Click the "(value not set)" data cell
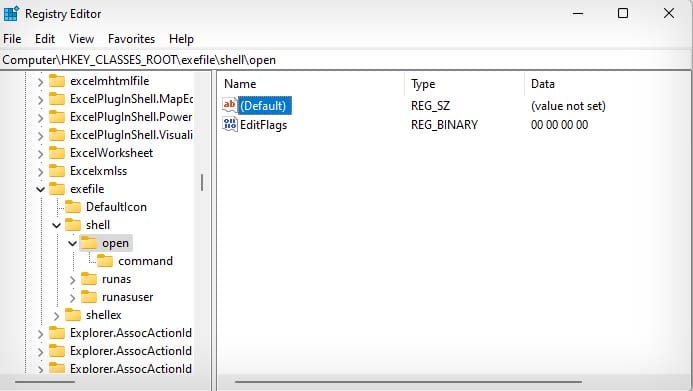This screenshot has height=391, width=693. (x=568, y=106)
